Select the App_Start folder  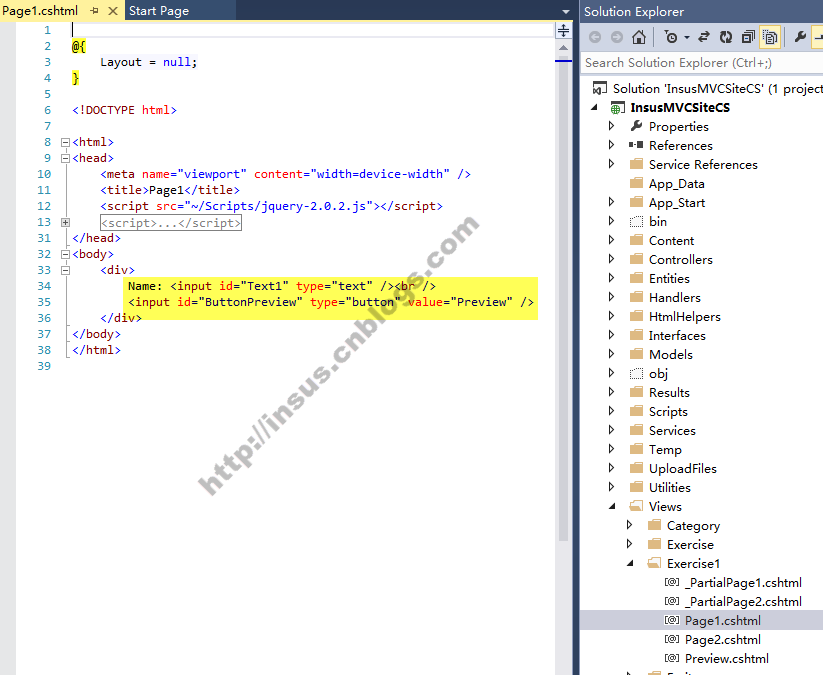[x=677, y=203]
